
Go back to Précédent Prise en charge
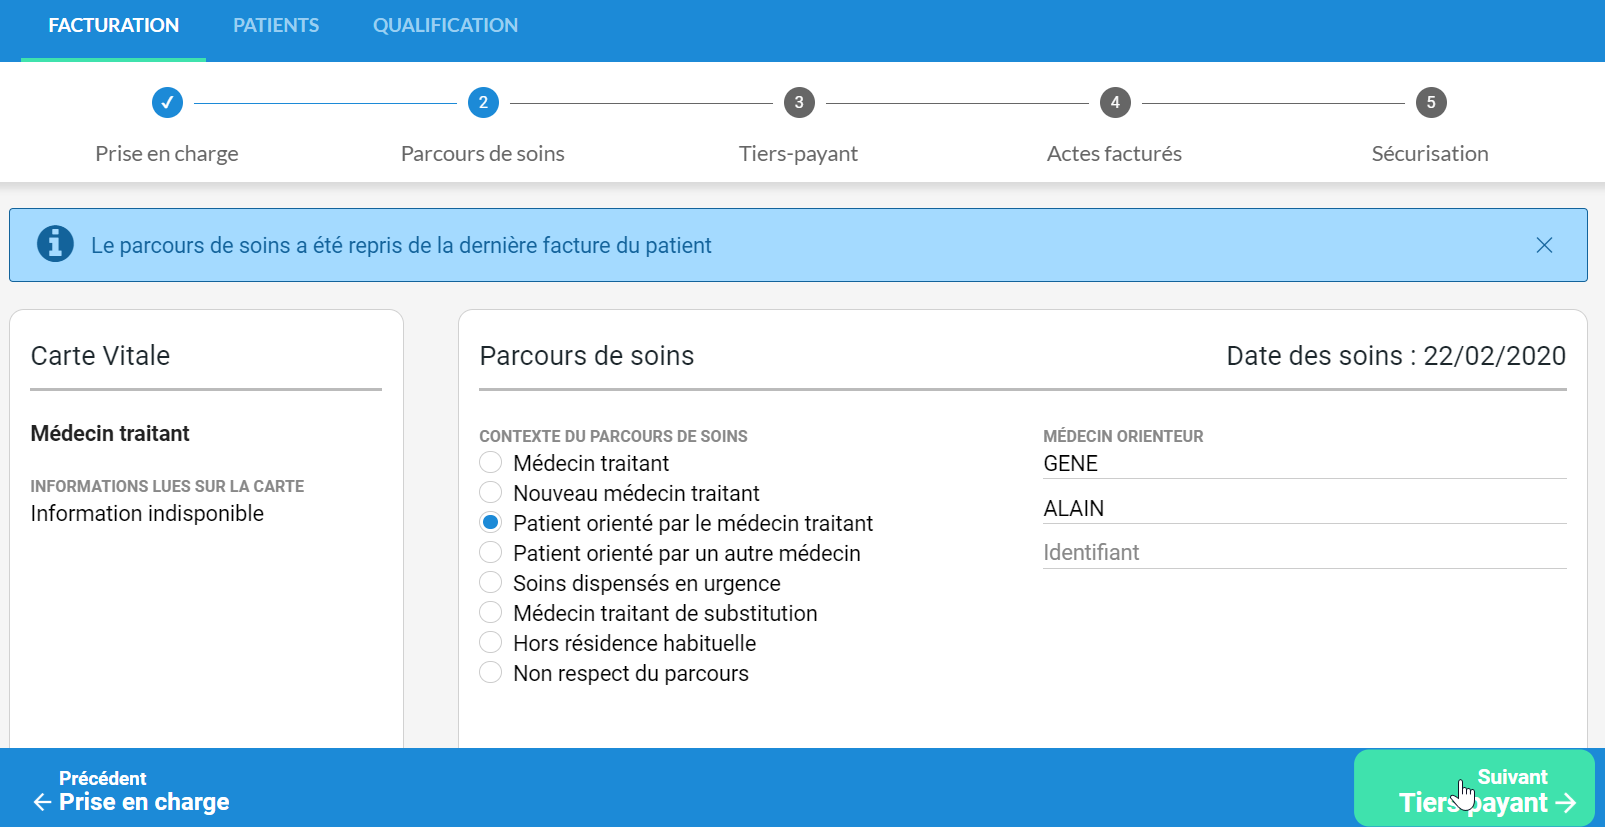pos(131,791)
